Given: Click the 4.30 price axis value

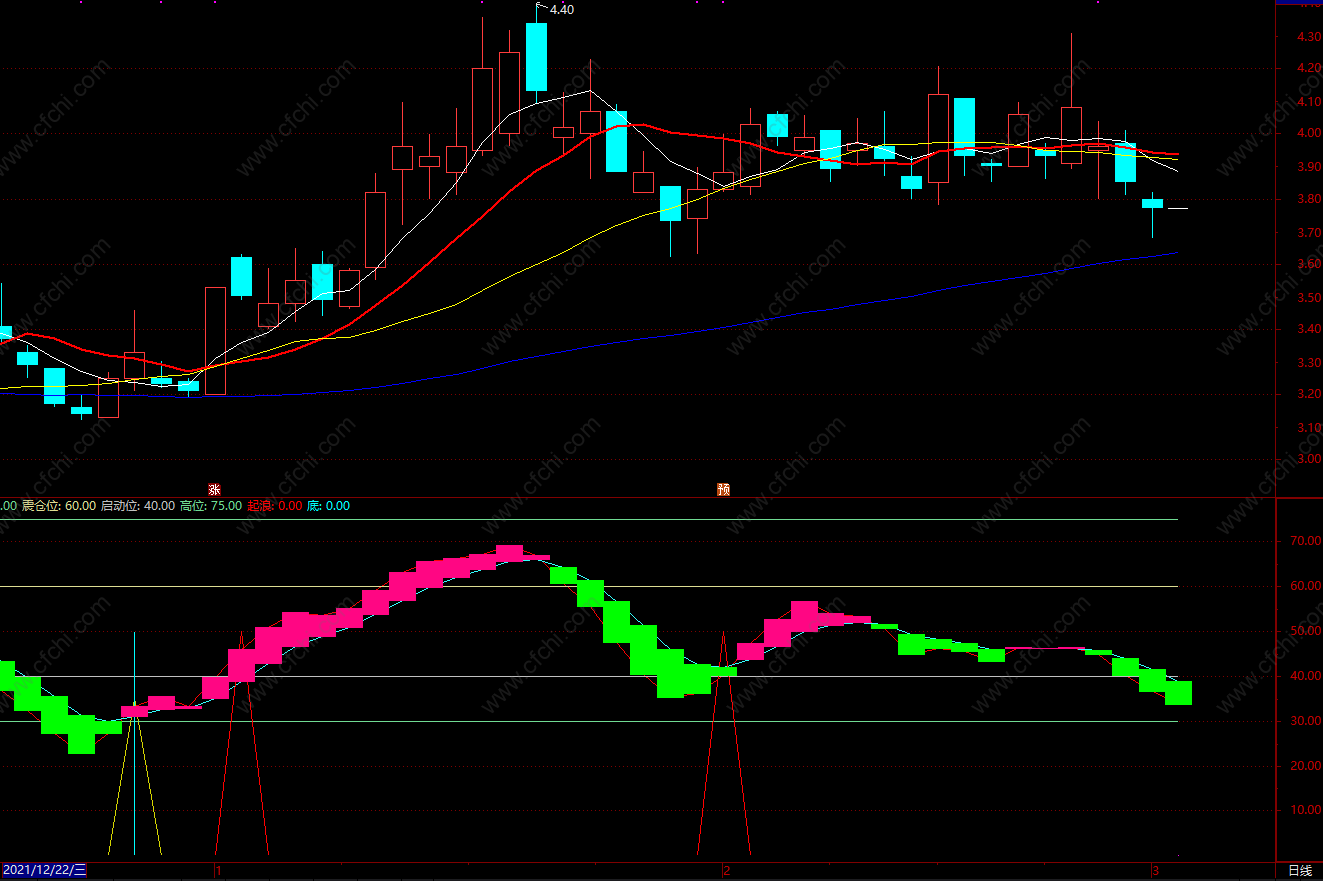Looking at the screenshot, I should [1308, 37].
